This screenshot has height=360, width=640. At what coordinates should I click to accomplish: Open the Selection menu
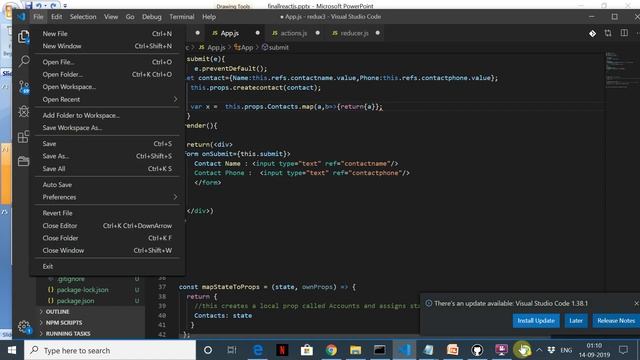83,17
